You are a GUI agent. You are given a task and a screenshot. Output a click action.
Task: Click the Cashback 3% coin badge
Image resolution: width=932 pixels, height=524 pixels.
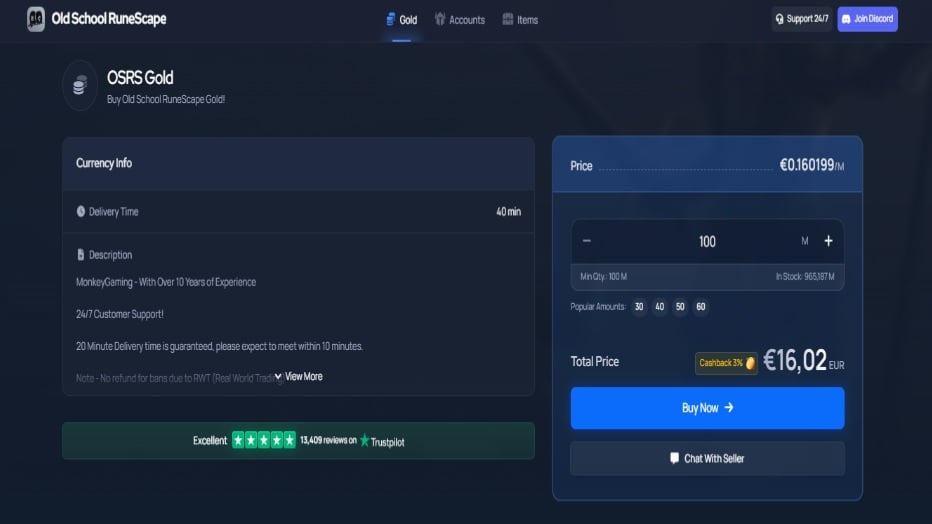(x=726, y=363)
